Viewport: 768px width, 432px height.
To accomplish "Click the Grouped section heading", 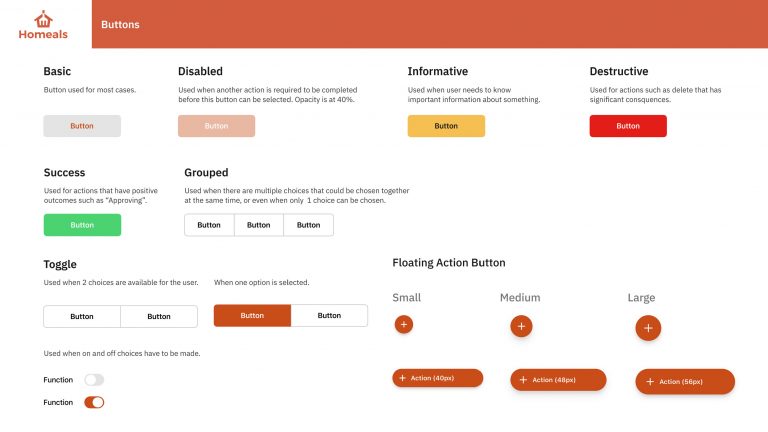I will 206,172.
